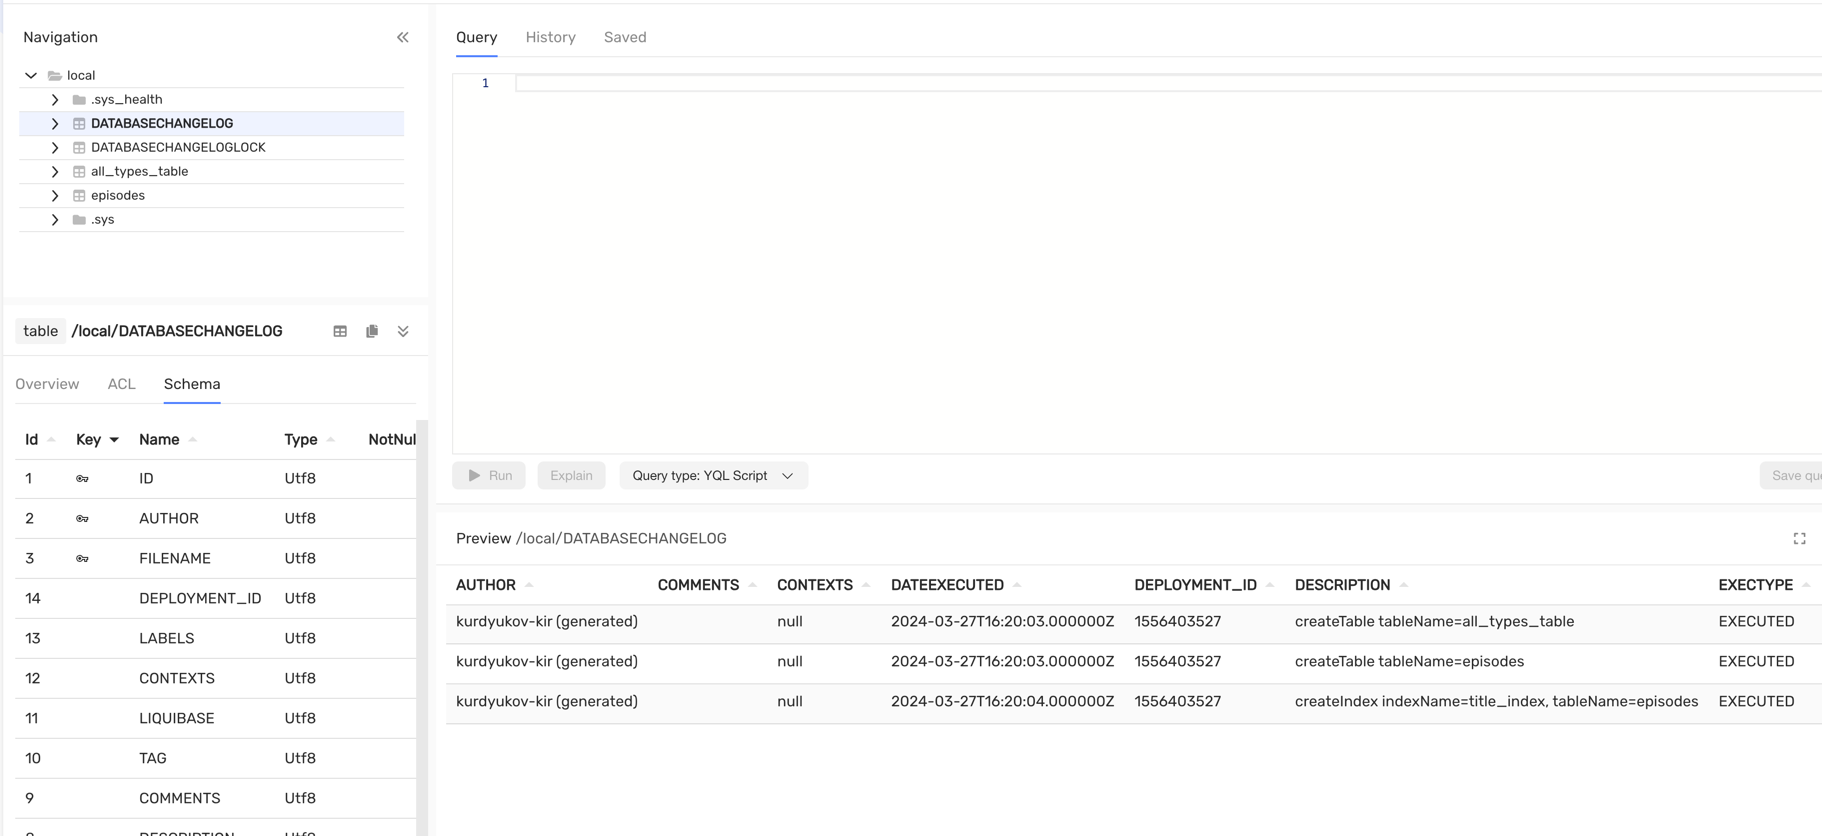Screen dimensions: 1822x836
Task: Sort preview by DATEEXECUTED column
Action: click(x=947, y=585)
